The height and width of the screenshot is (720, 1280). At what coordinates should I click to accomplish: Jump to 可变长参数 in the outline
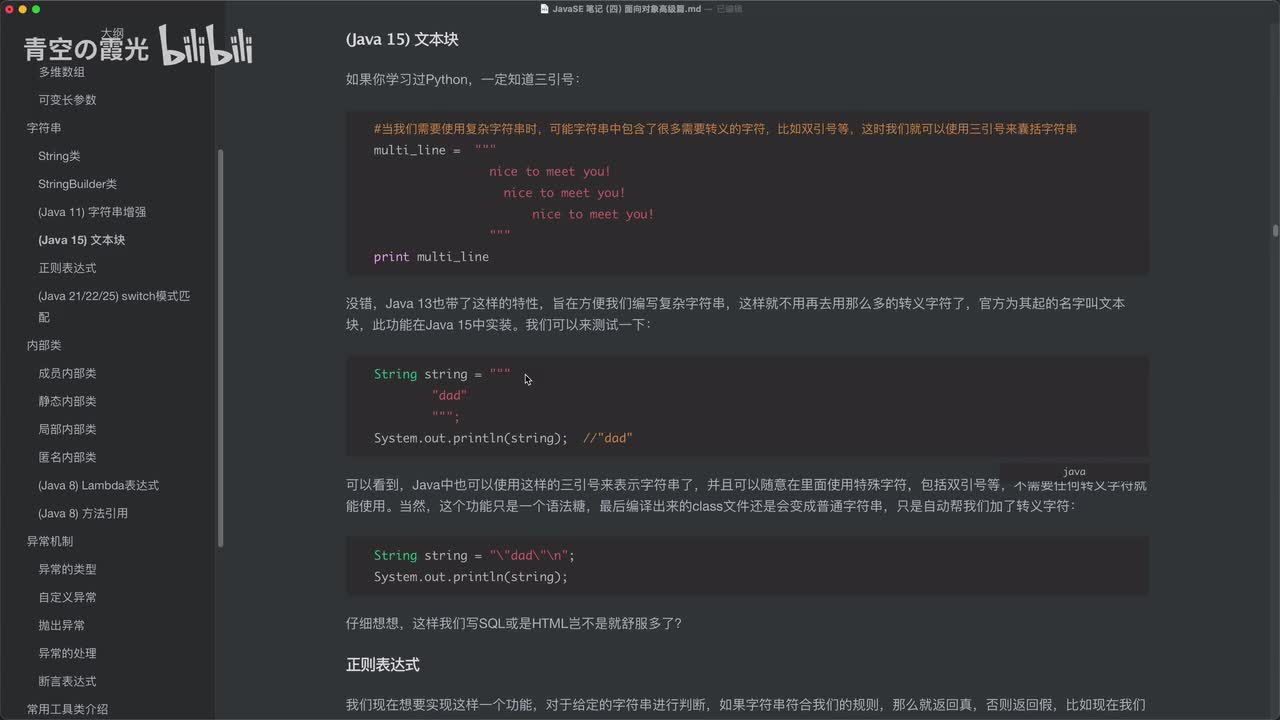tap(67, 100)
